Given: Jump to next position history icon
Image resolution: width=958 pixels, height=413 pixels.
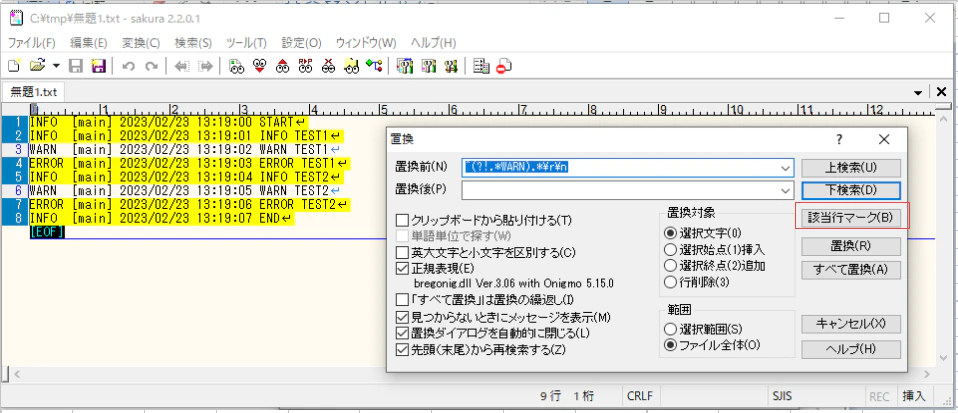Looking at the screenshot, I should pos(205,65).
